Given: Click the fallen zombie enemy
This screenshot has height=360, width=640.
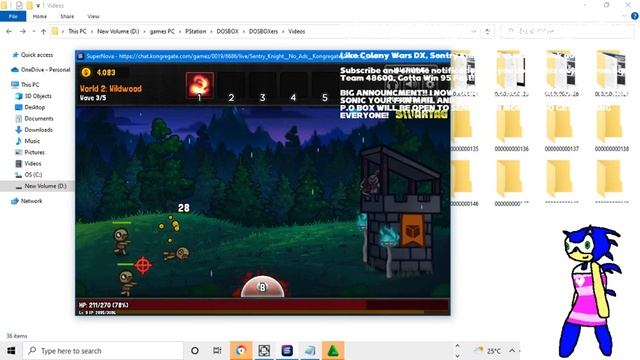Looking at the screenshot, I should (x=177, y=254).
